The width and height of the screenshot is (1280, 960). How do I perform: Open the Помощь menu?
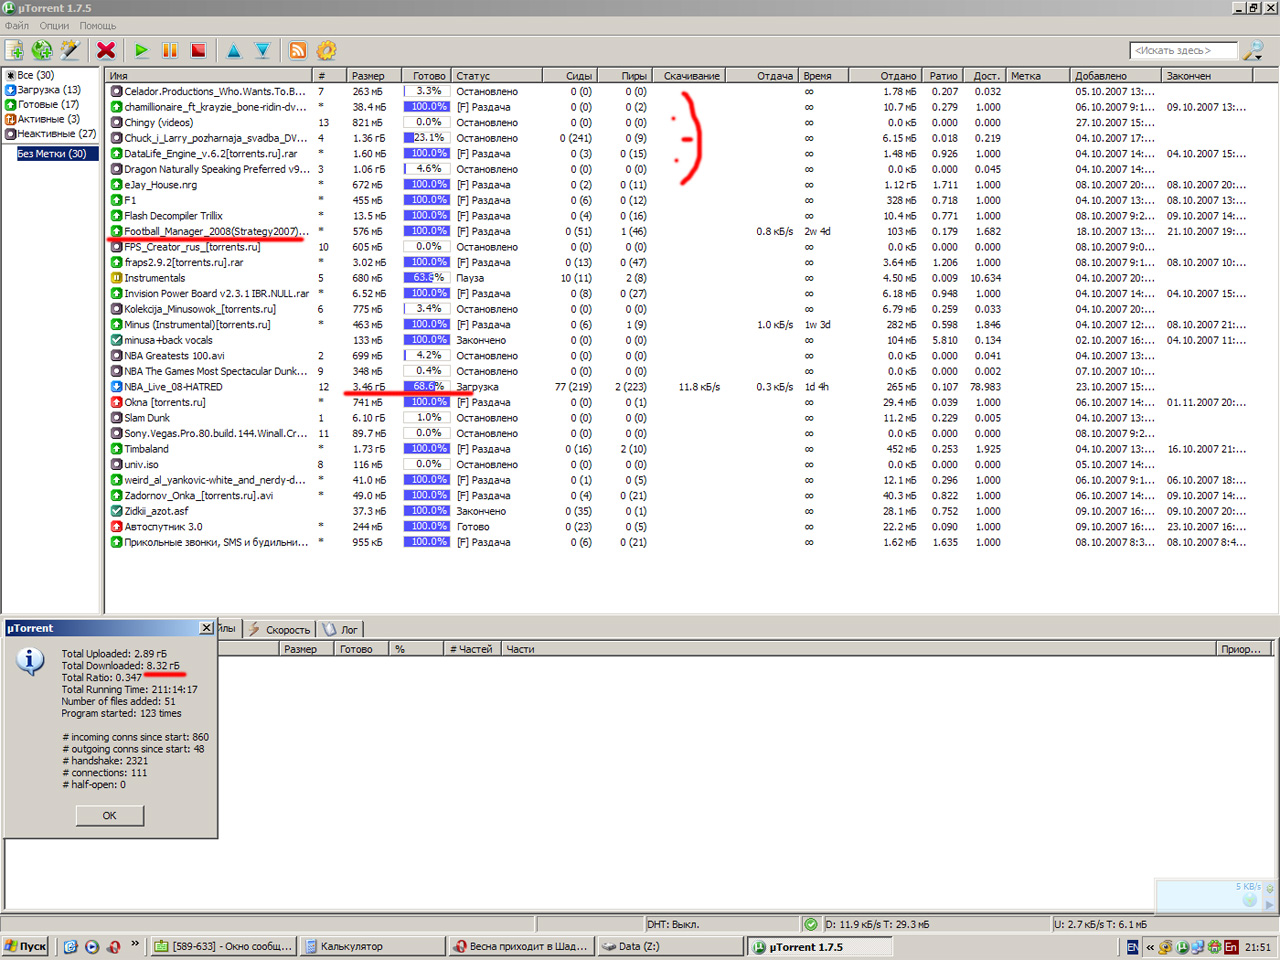click(98, 25)
